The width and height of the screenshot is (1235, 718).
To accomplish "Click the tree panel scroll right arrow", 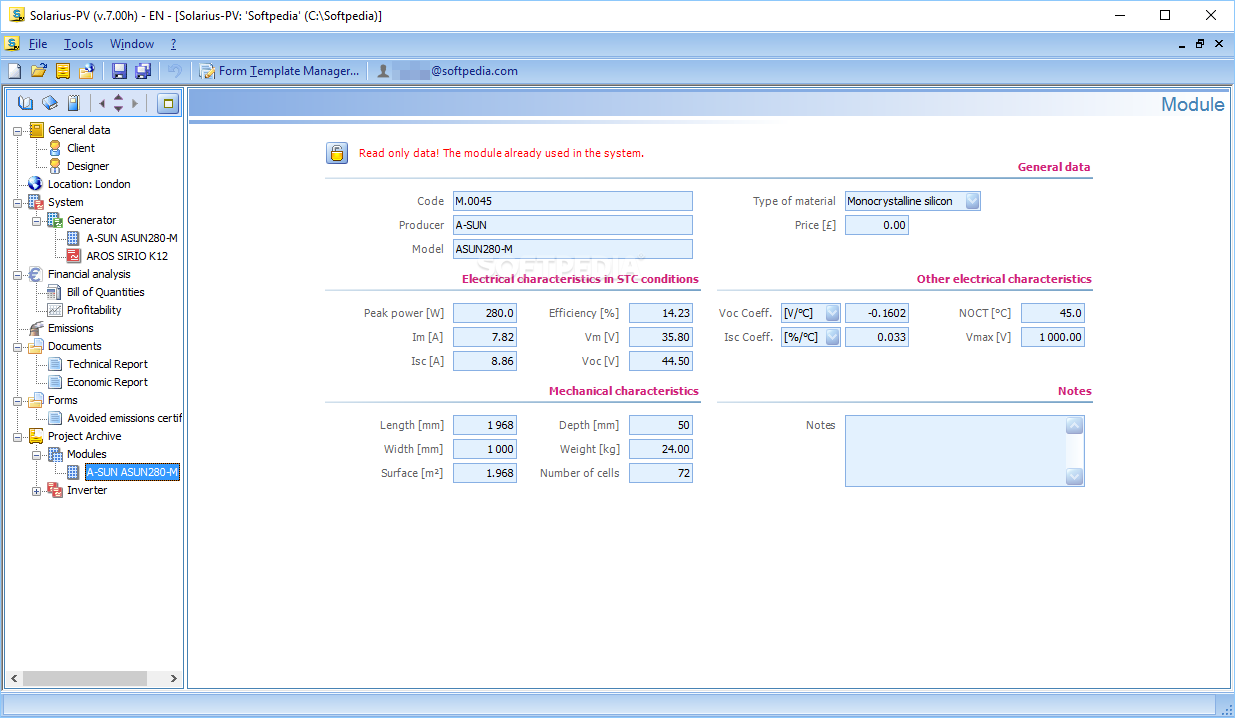I will [x=174, y=679].
